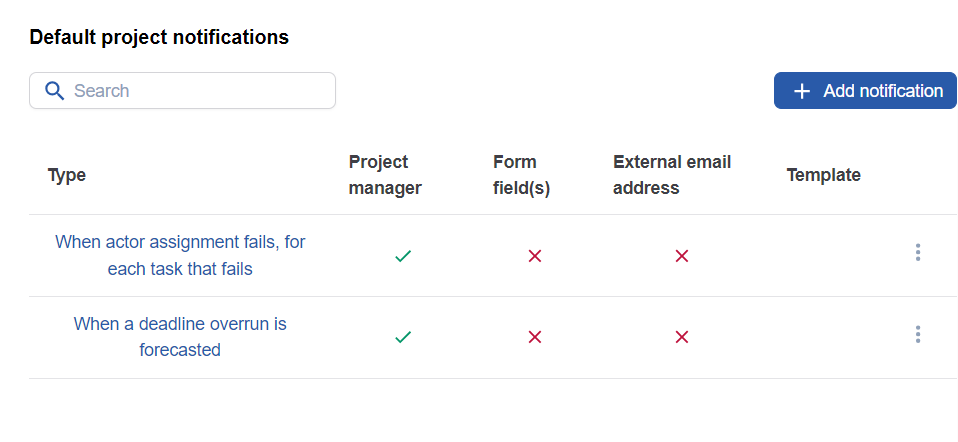Open kebab menu for actor assignment fails row
This screenshot has width=958, height=442.
[x=917, y=253]
